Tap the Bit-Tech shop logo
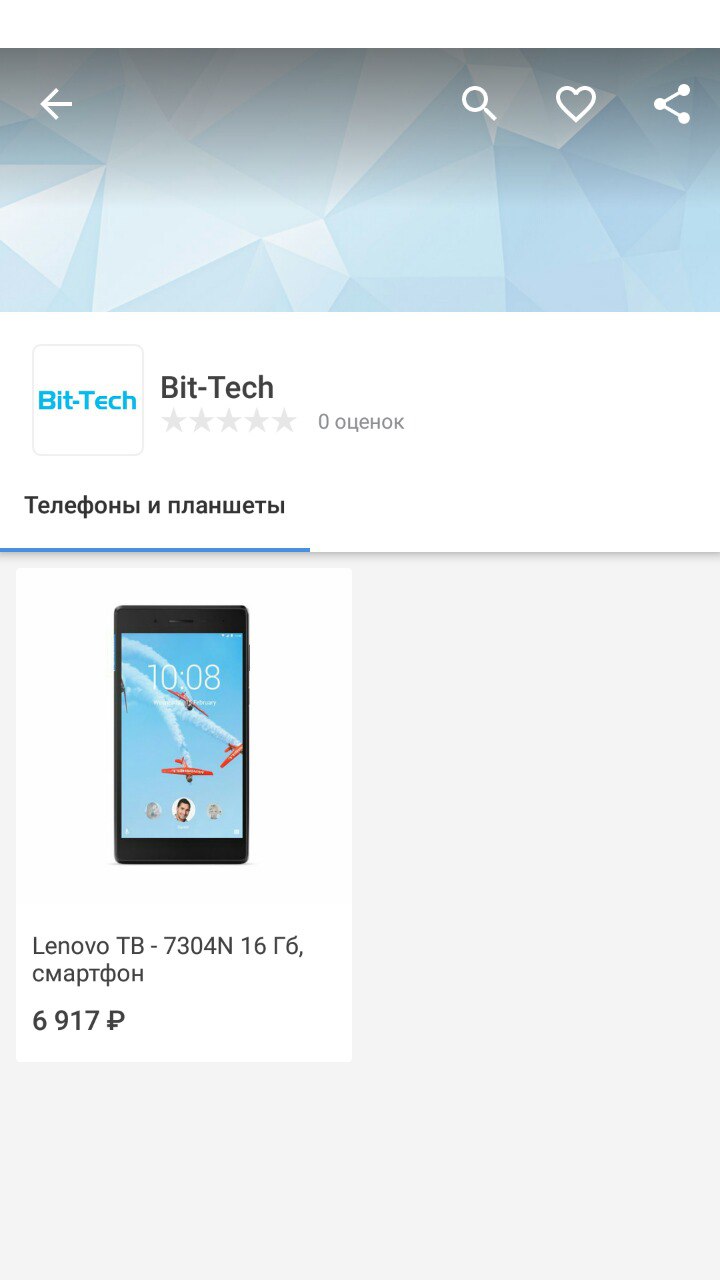Image resolution: width=720 pixels, height=1280 pixels. click(88, 400)
